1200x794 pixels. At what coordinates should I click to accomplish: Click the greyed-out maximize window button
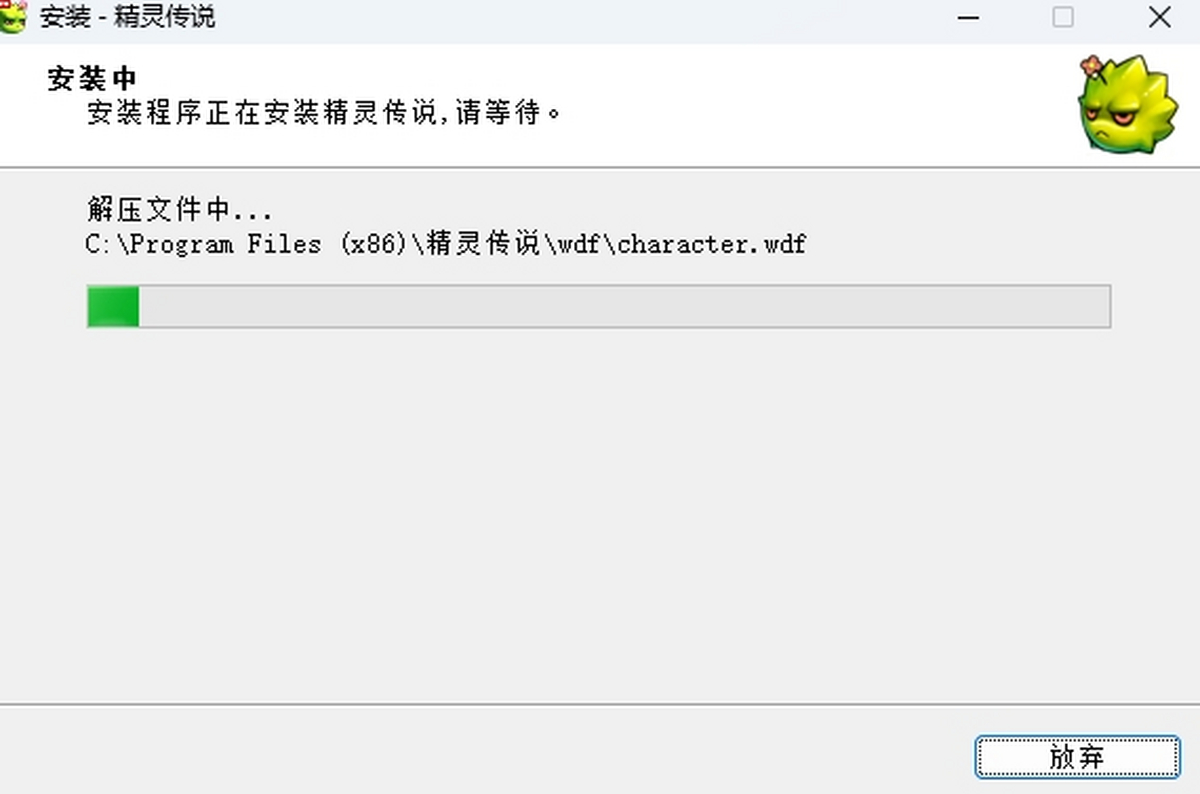(1063, 18)
